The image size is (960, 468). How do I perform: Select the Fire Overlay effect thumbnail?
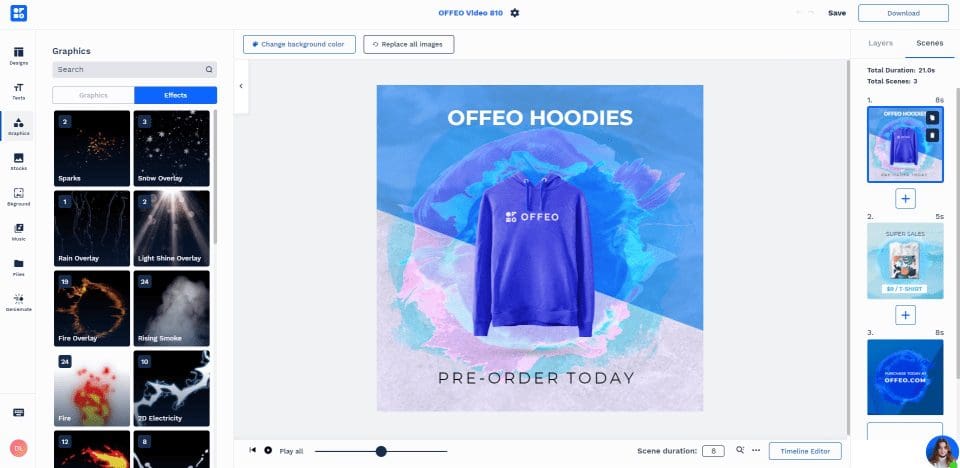(92, 308)
